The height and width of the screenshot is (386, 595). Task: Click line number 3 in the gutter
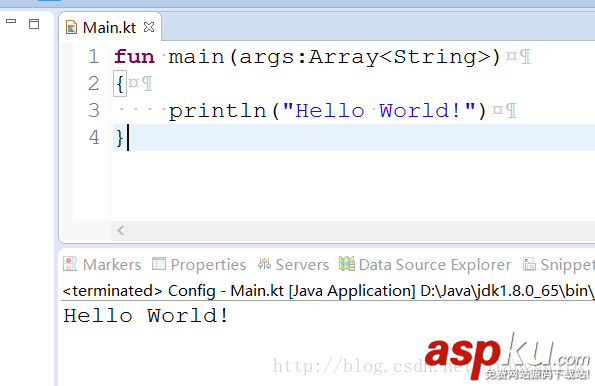click(x=94, y=110)
